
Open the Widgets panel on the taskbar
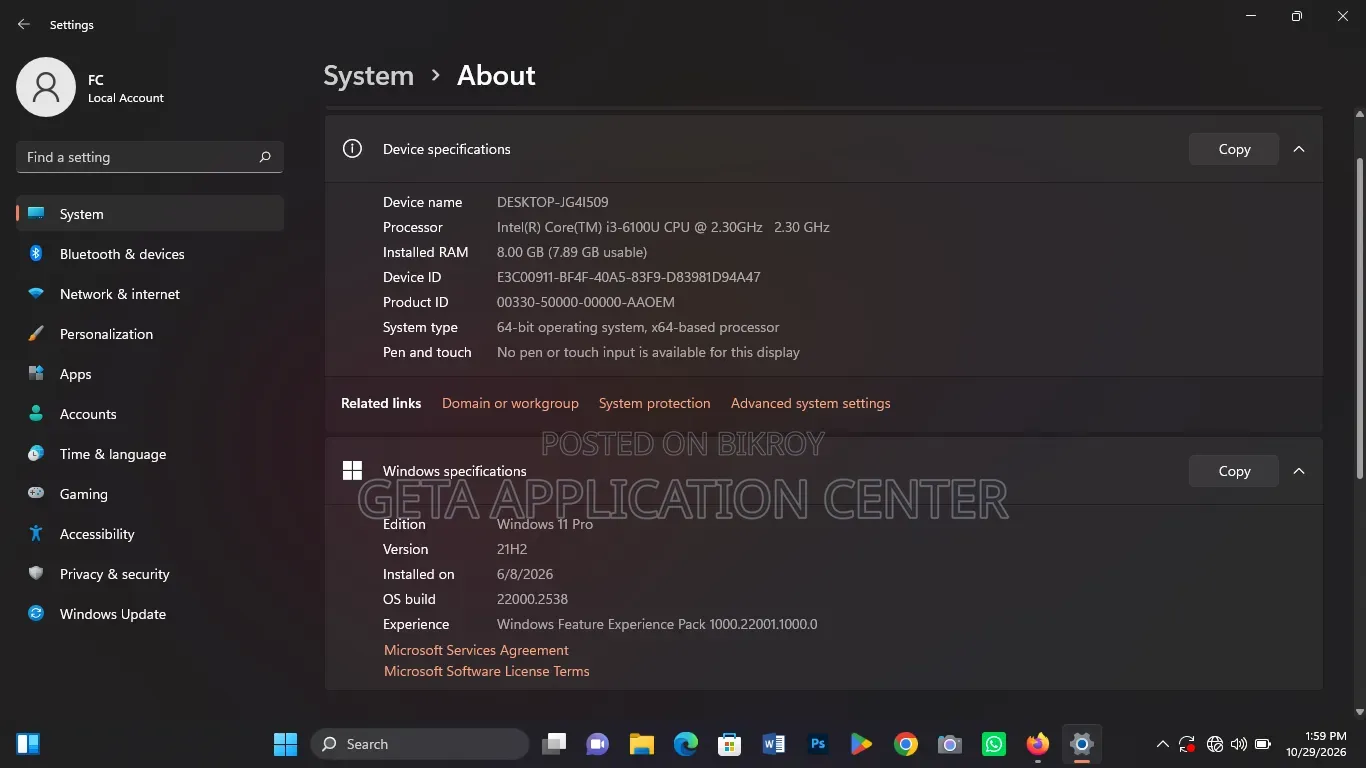[28, 744]
